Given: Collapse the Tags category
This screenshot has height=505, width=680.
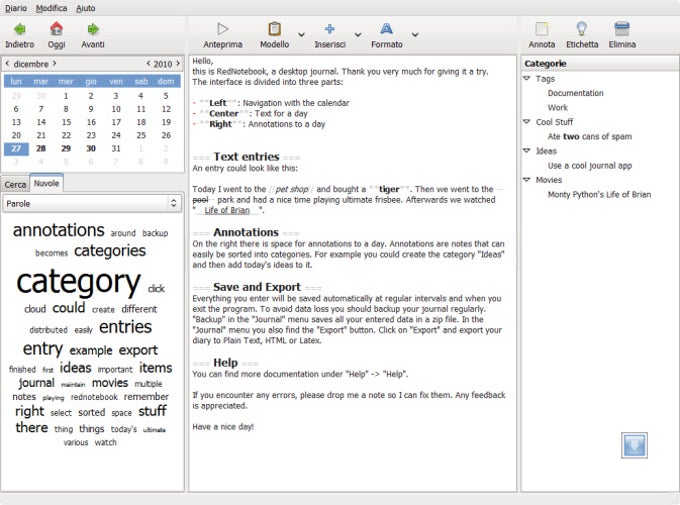Looking at the screenshot, I should pyautogui.click(x=527, y=79).
